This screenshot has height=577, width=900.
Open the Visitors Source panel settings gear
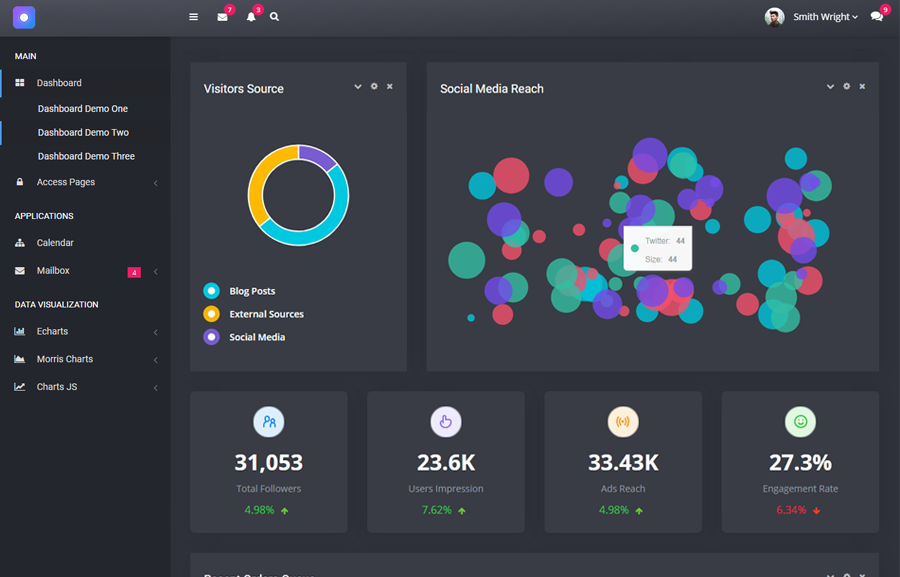[x=373, y=87]
